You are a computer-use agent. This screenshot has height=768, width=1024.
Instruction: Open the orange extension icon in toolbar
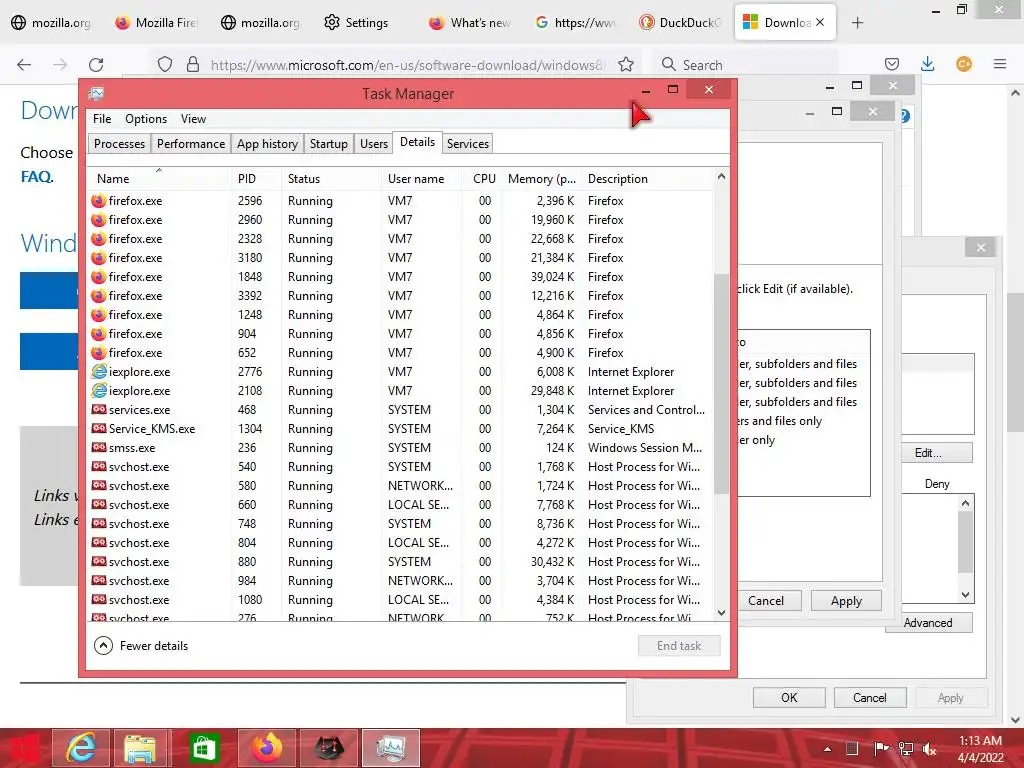(x=963, y=64)
